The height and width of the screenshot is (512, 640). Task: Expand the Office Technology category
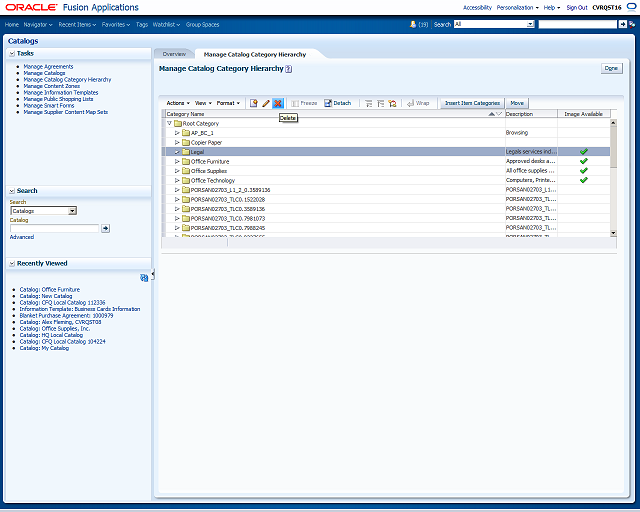(177, 180)
